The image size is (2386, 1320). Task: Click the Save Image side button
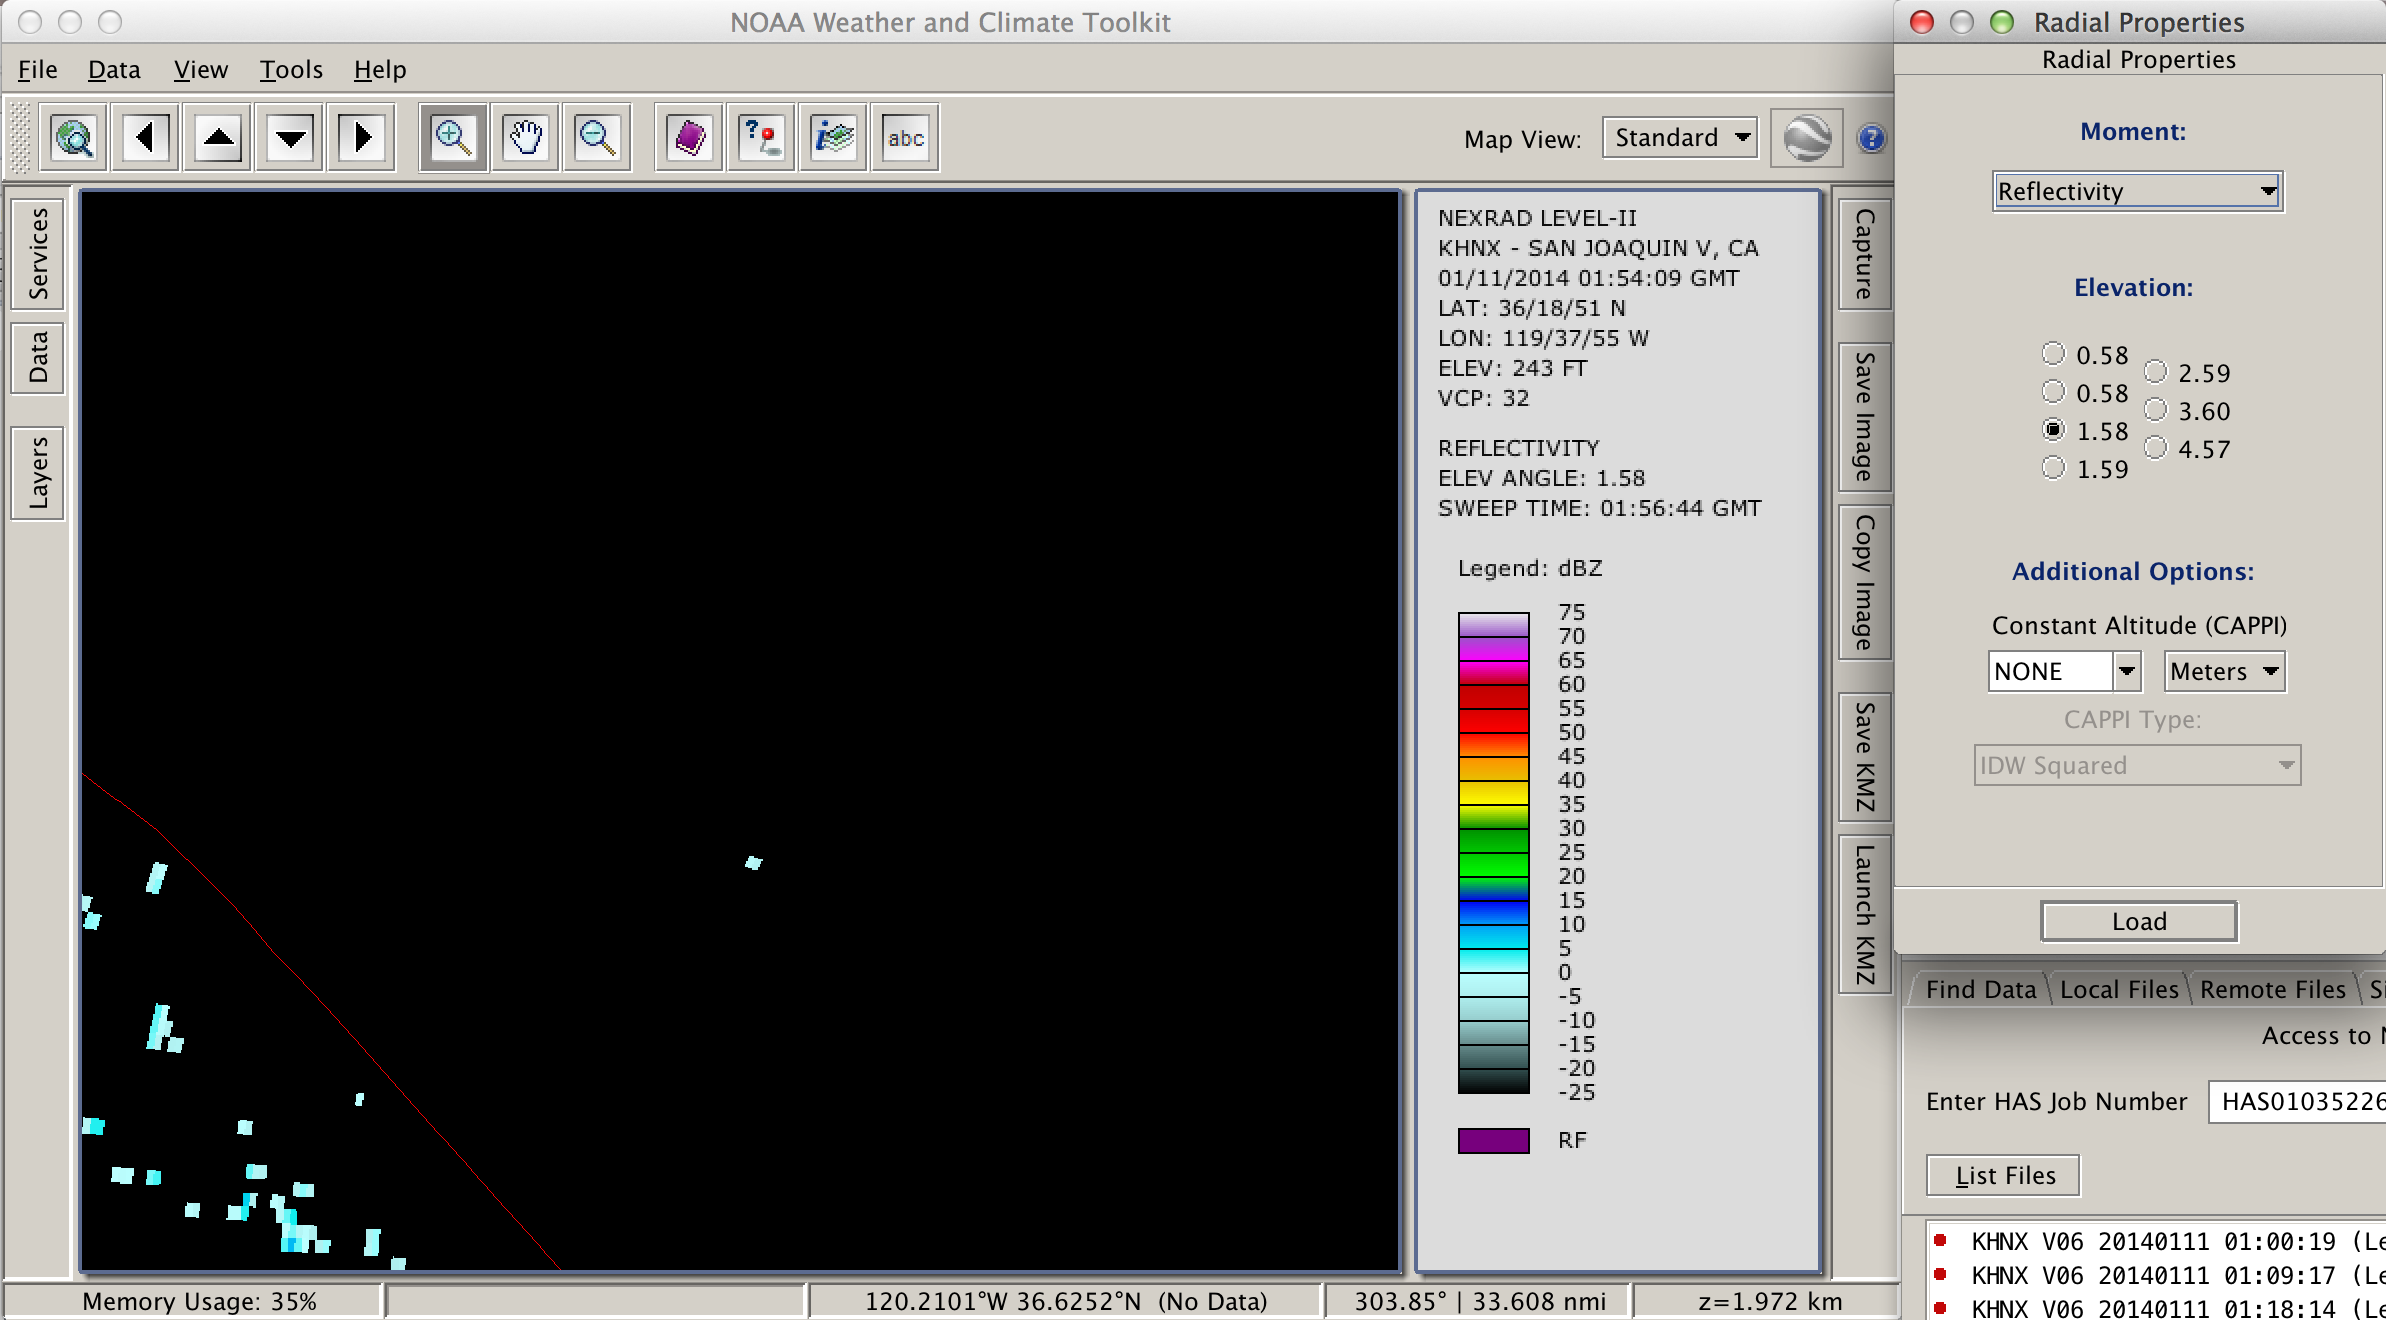[x=1865, y=416]
